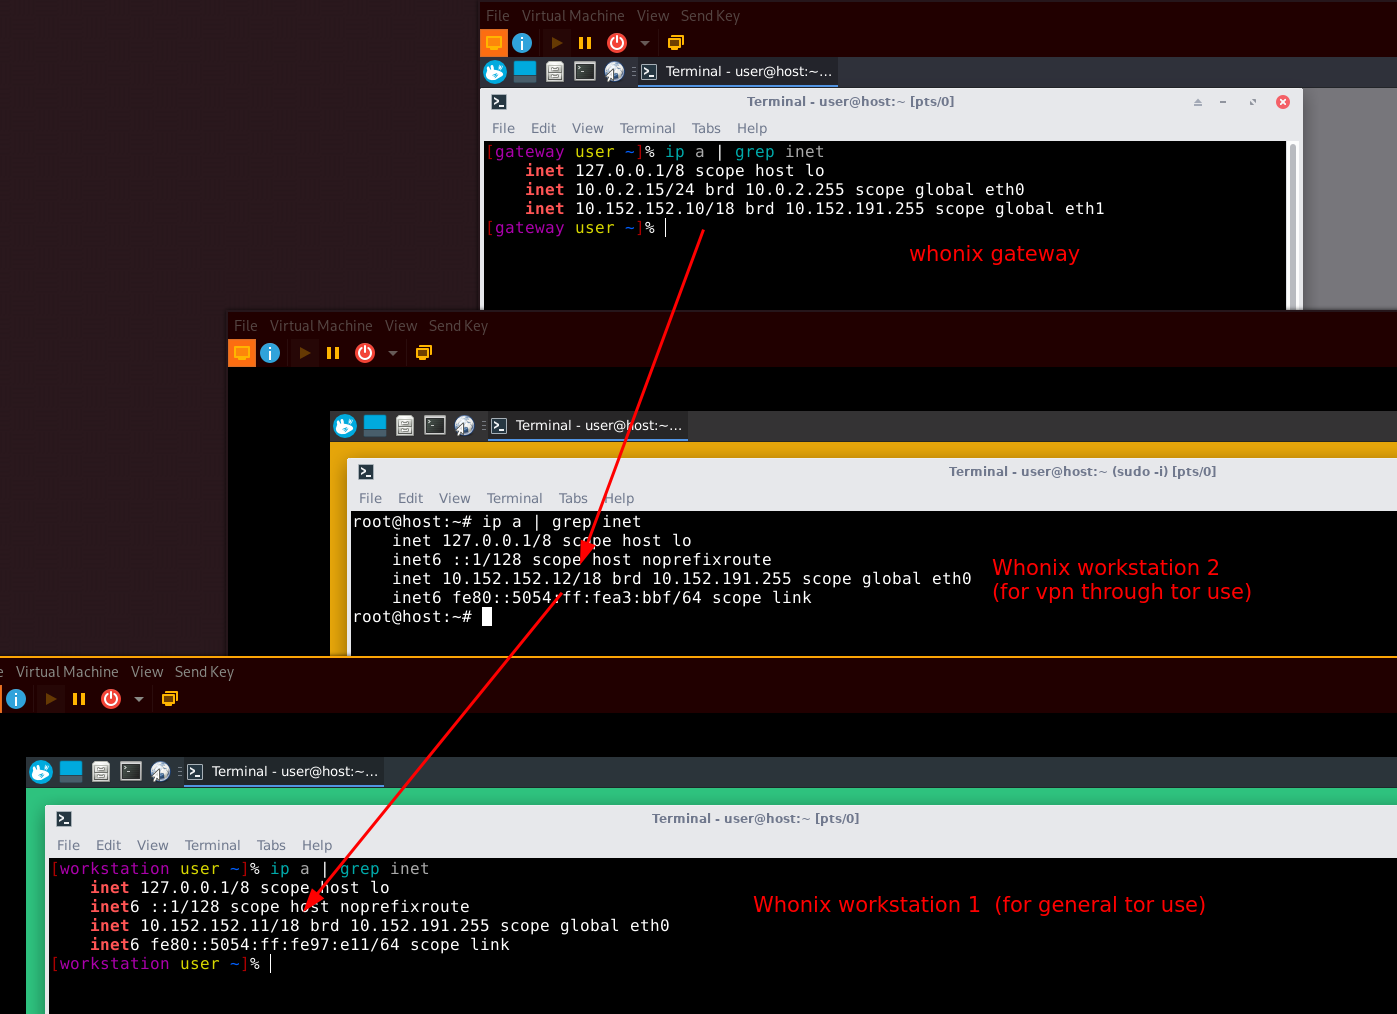The width and height of the screenshot is (1397, 1014).
Task: Click run button in workstation 1 VM toolbar
Action: [51, 699]
